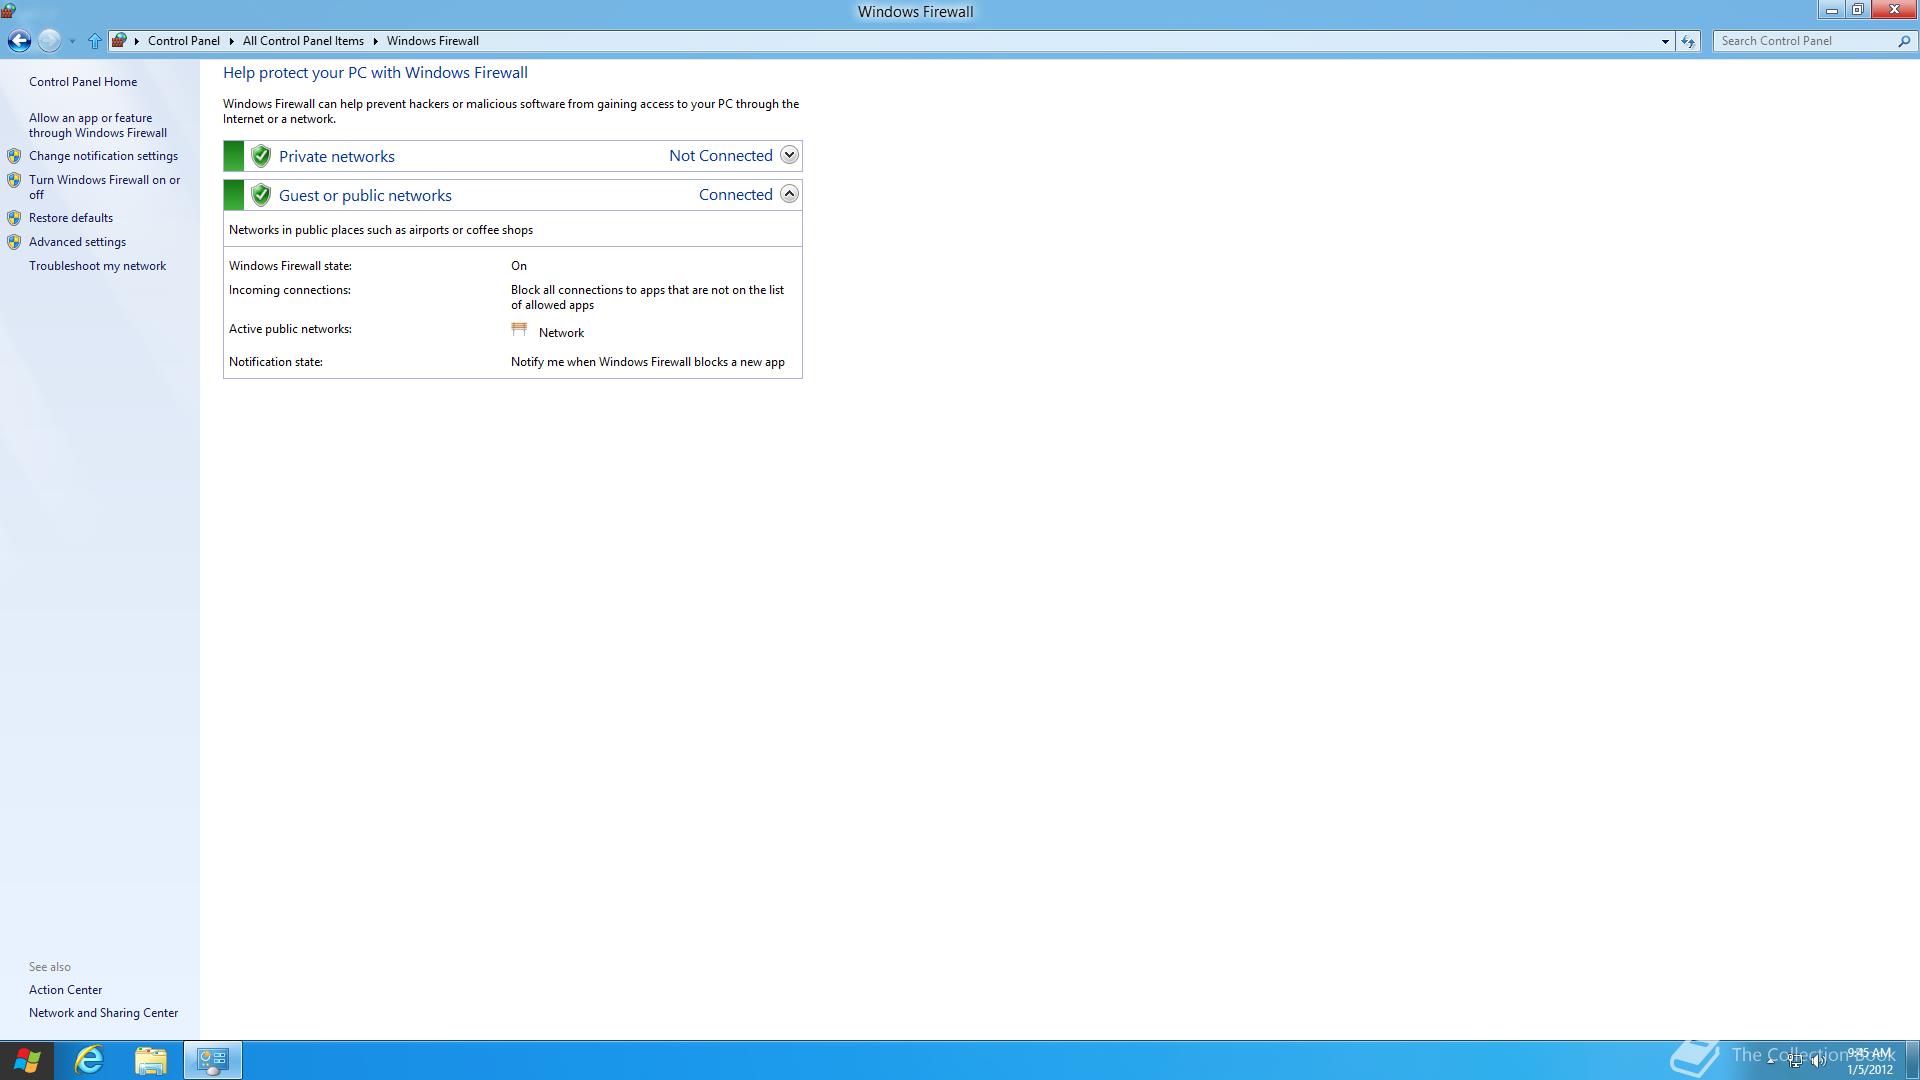Close the Windows Firewall window
The height and width of the screenshot is (1080, 1920).
pos(1894,10)
